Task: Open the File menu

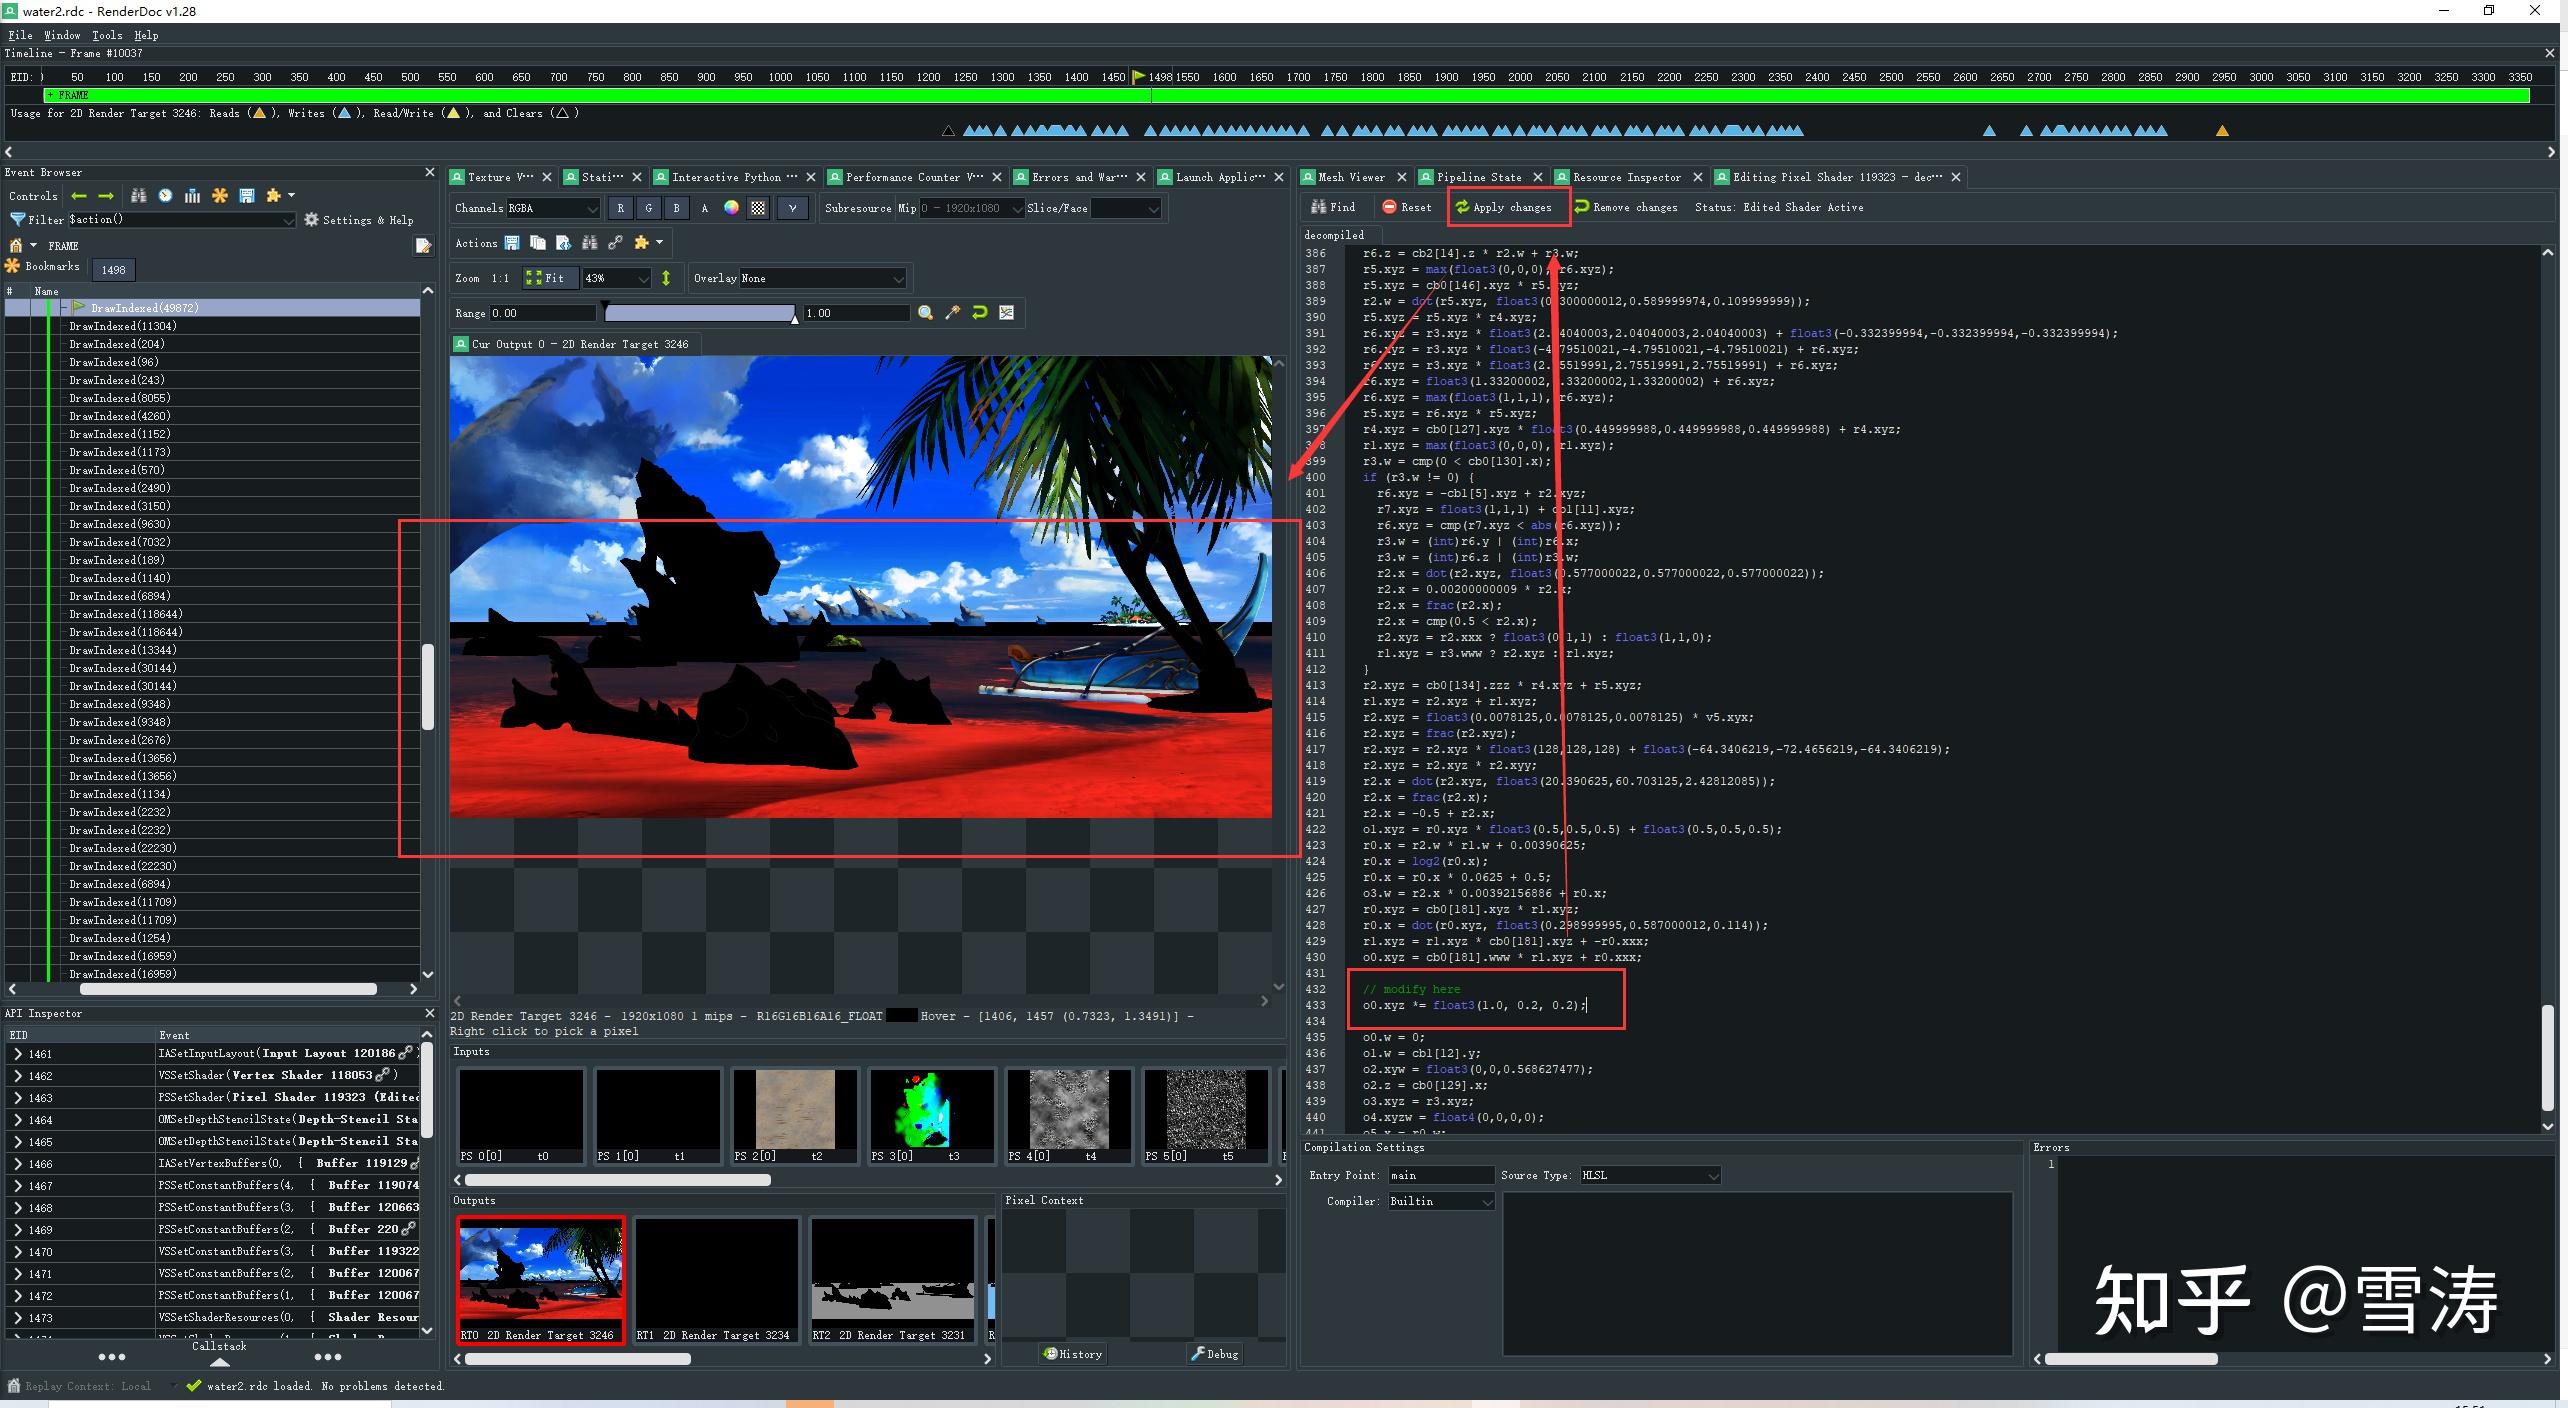Action: (x=20, y=35)
